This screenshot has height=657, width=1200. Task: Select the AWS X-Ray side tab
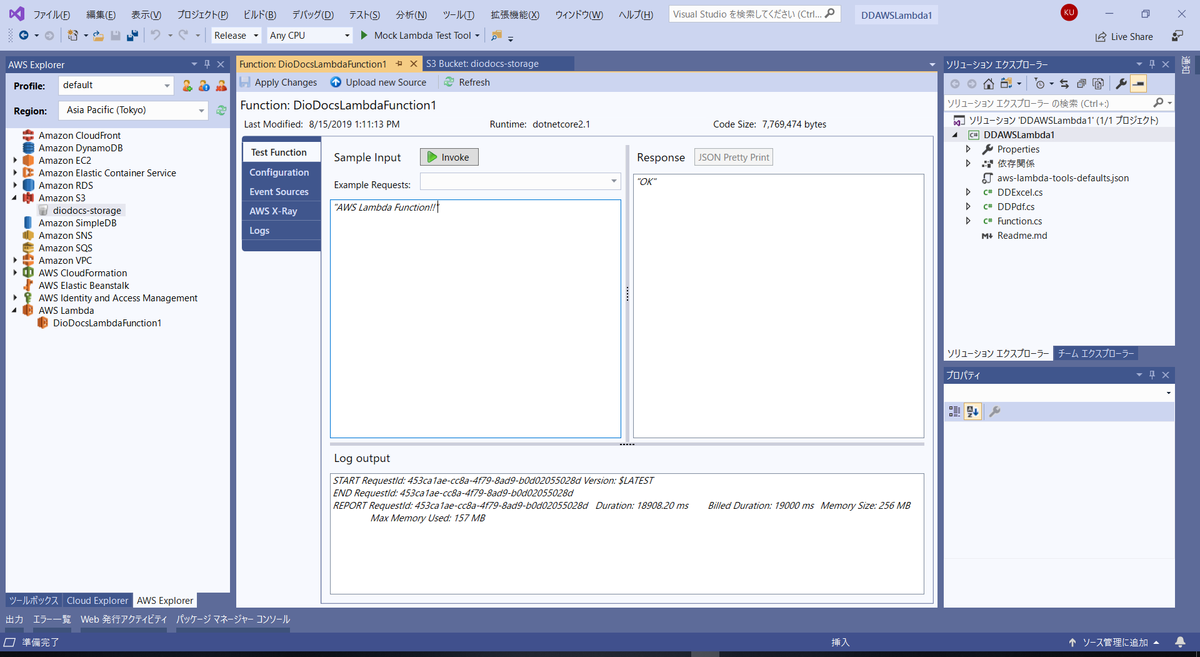280,211
